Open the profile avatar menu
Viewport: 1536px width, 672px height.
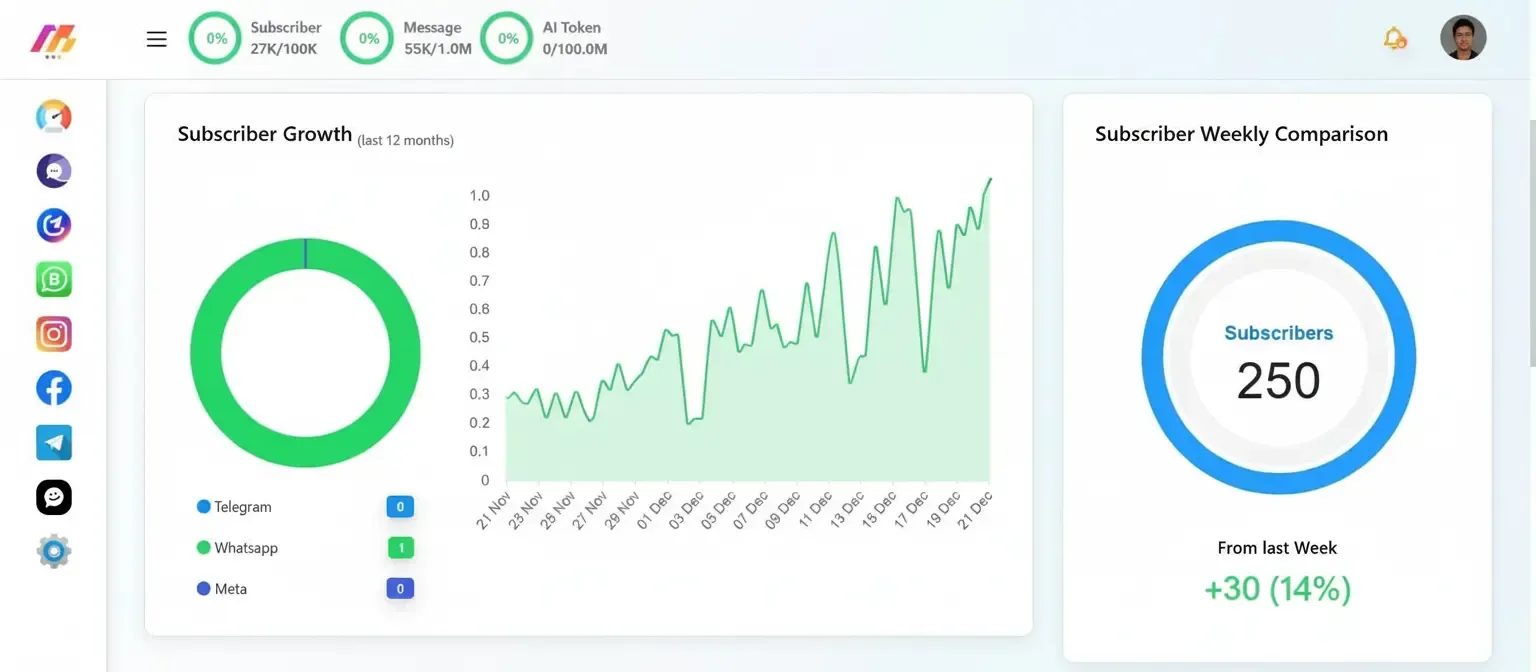[1463, 37]
